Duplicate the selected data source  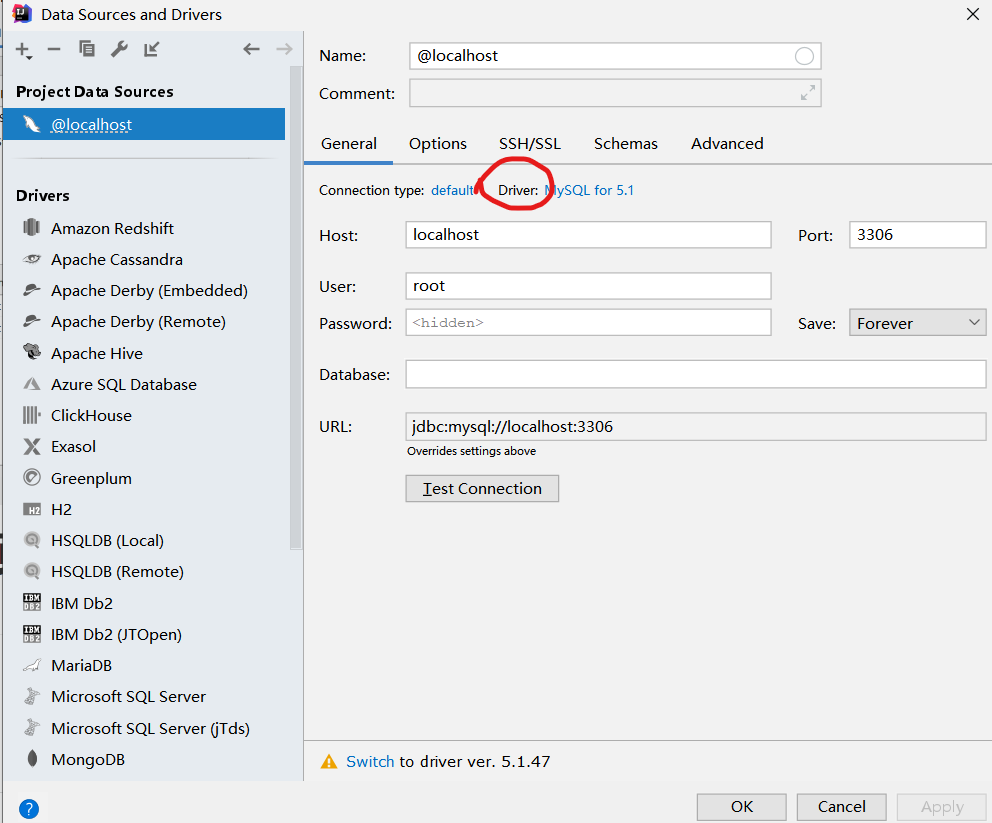point(87,49)
